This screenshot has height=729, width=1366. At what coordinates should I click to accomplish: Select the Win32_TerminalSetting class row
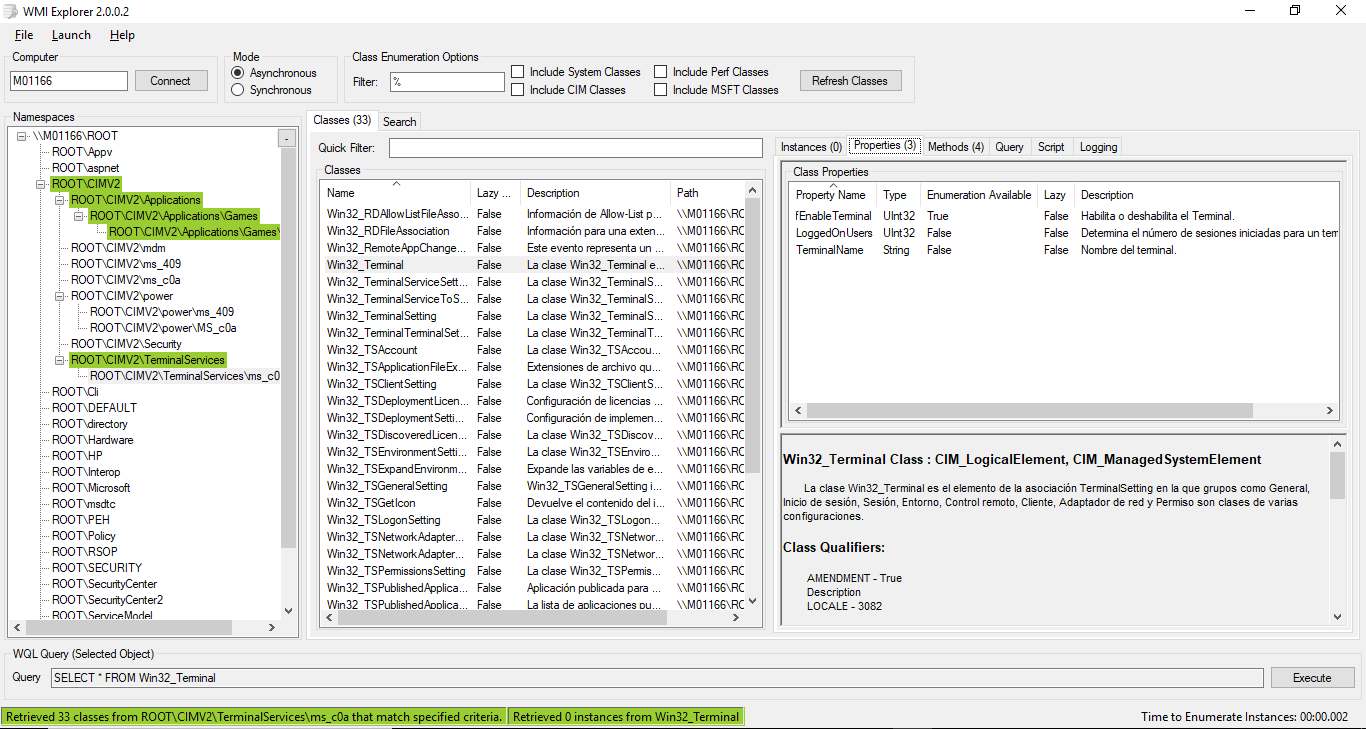(534, 316)
